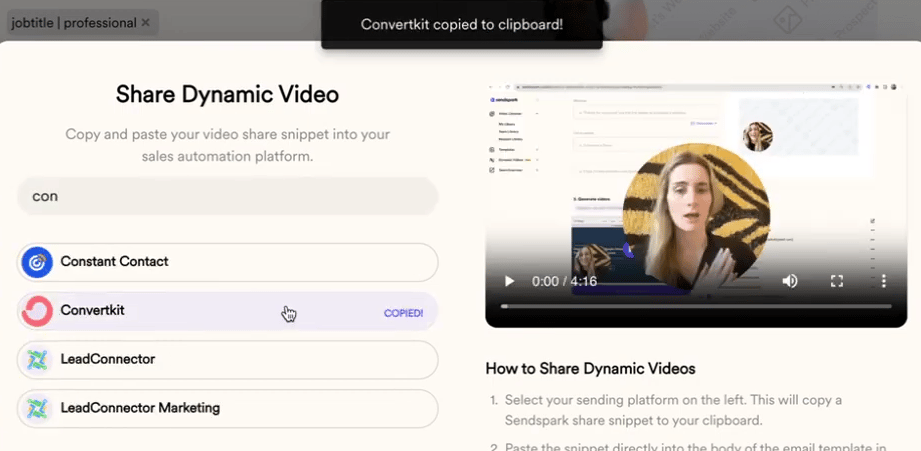Select the Constant Contact platform row
921x451 pixels.
pyautogui.click(x=228, y=262)
